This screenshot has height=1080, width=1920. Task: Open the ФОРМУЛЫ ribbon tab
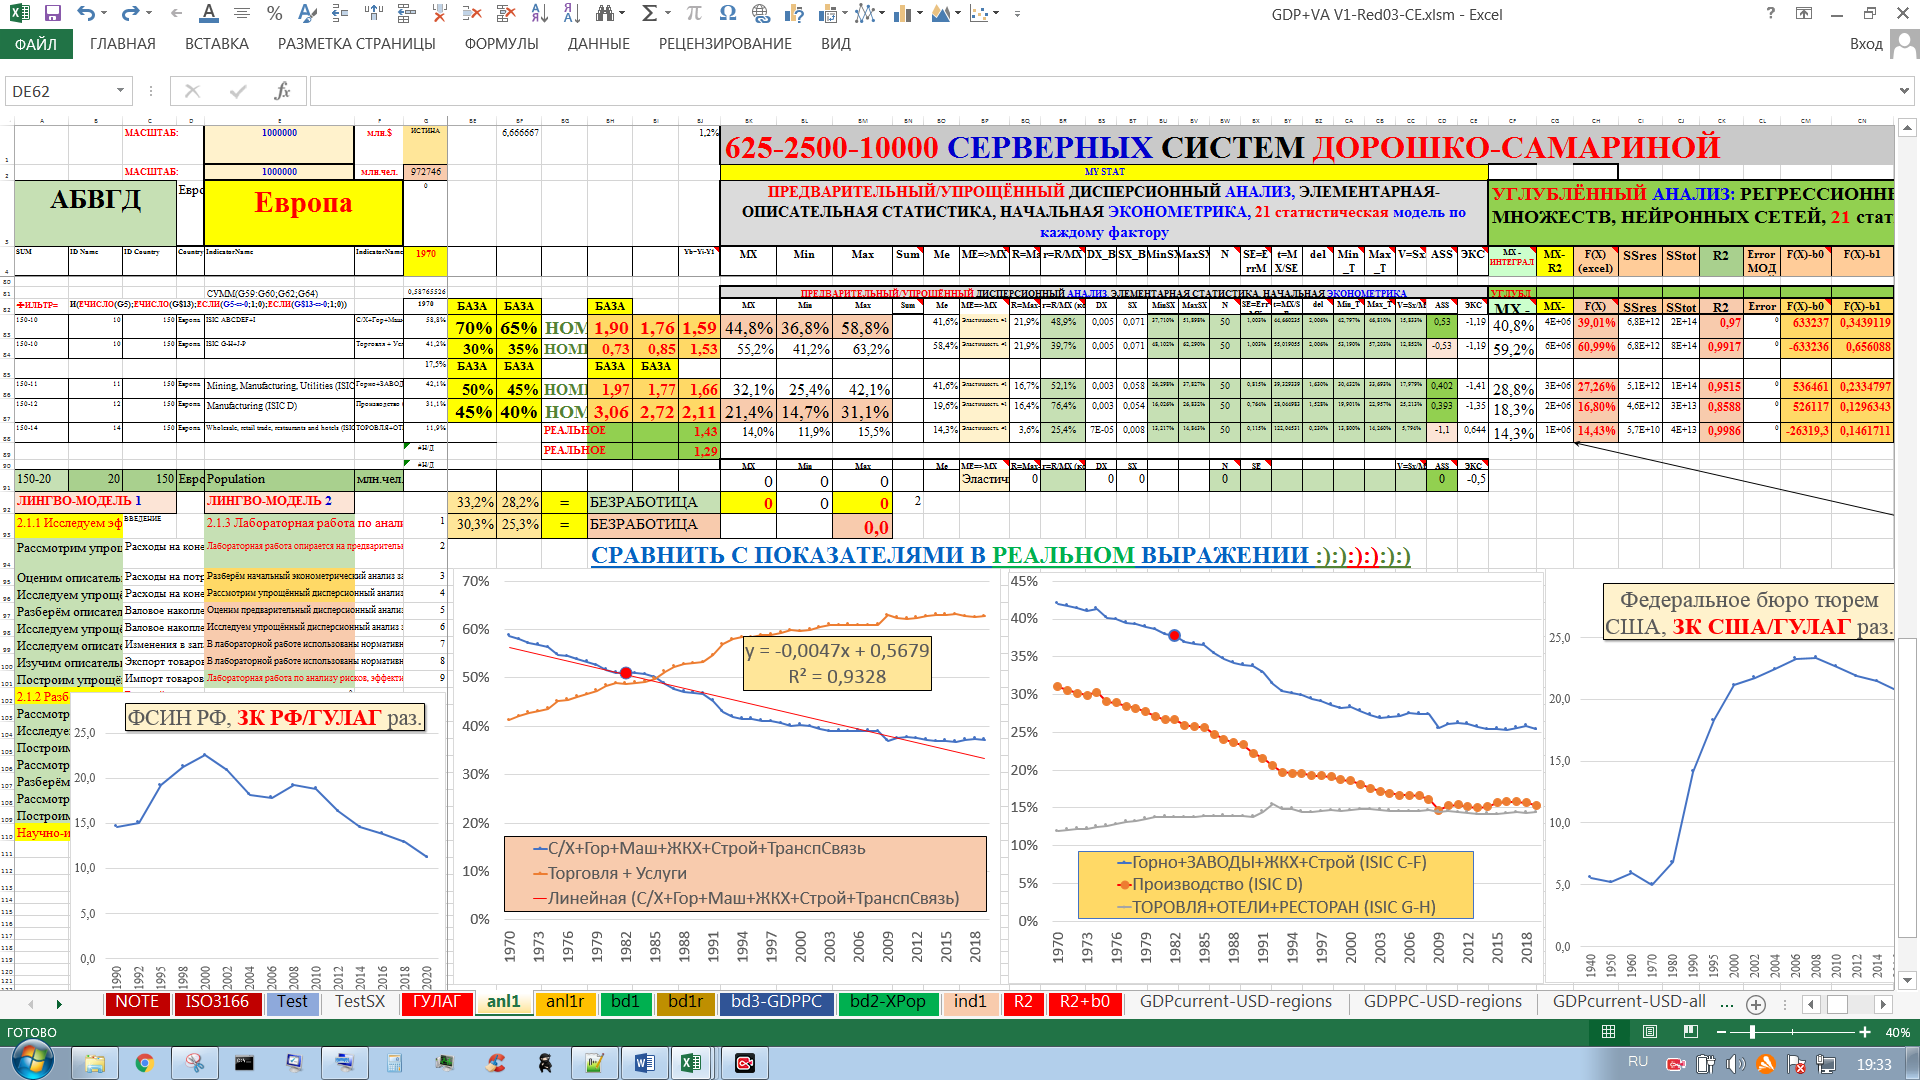tap(501, 44)
